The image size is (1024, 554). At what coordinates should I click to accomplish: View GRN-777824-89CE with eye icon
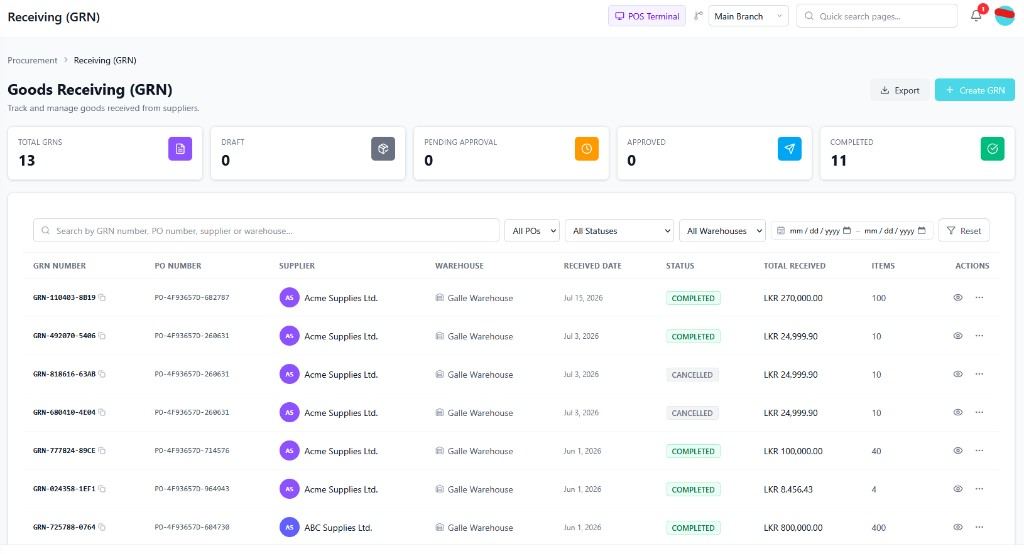(957, 451)
